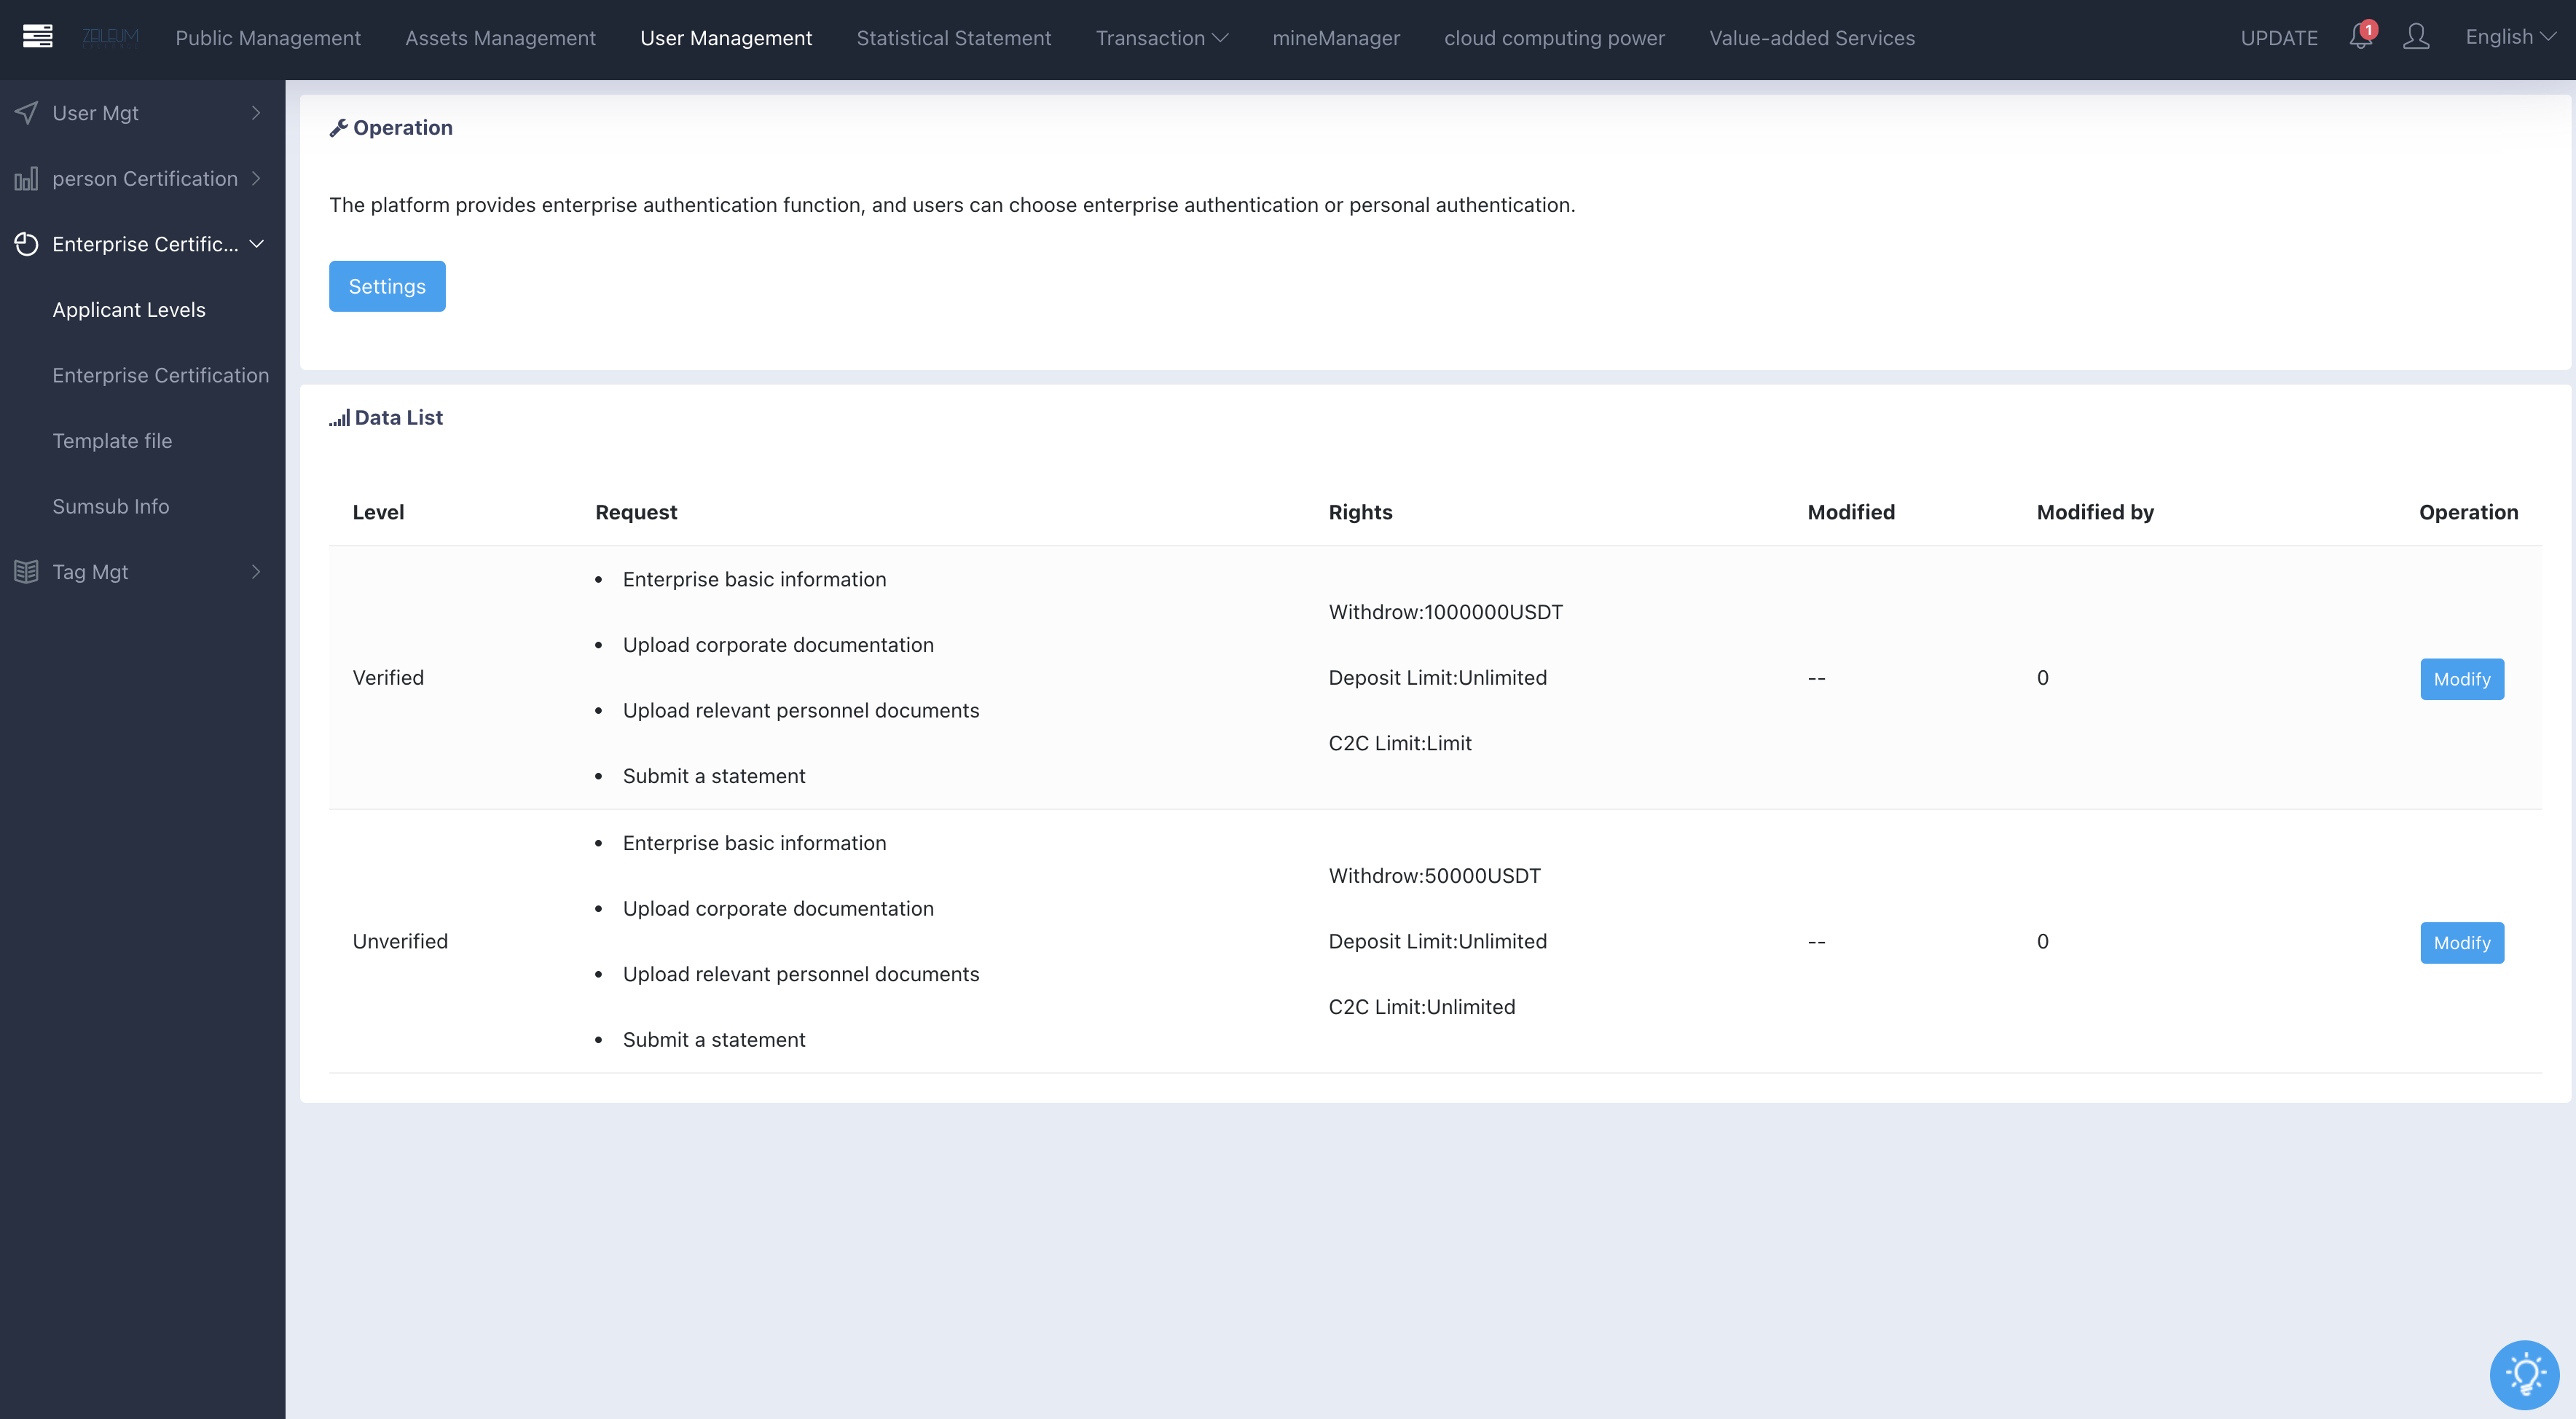Click the Request column header
This screenshot has width=2576, height=1419.
coord(636,512)
